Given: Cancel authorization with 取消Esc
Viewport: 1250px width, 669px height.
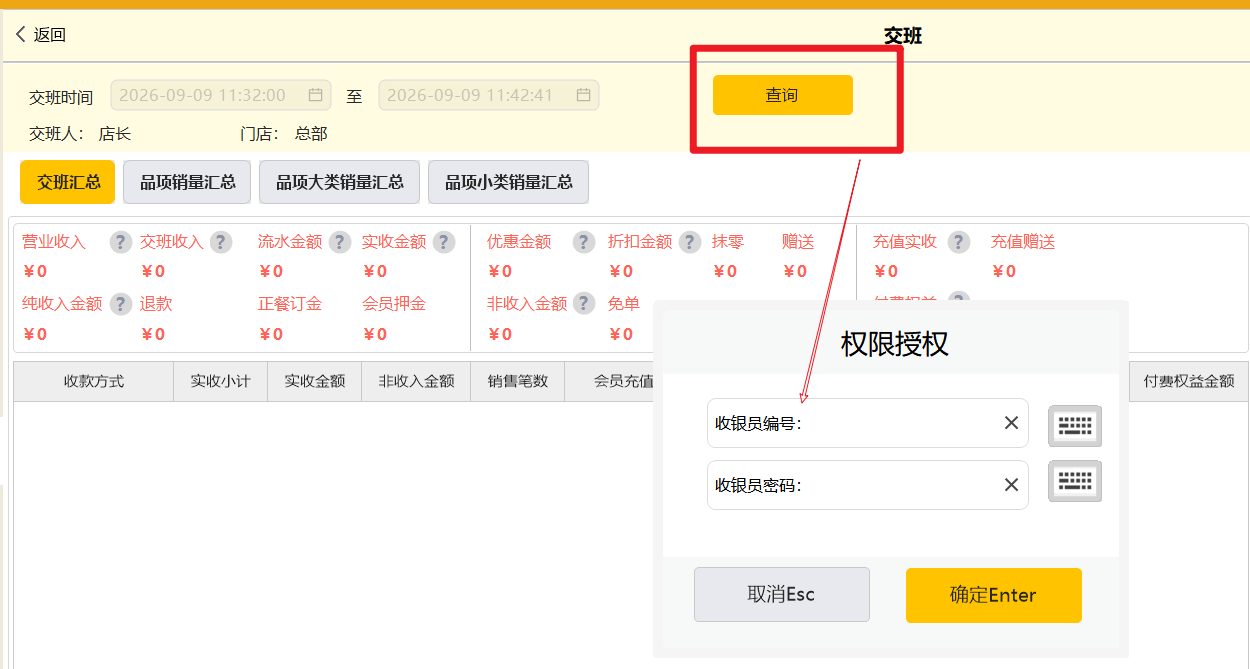Looking at the screenshot, I should (x=782, y=595).
